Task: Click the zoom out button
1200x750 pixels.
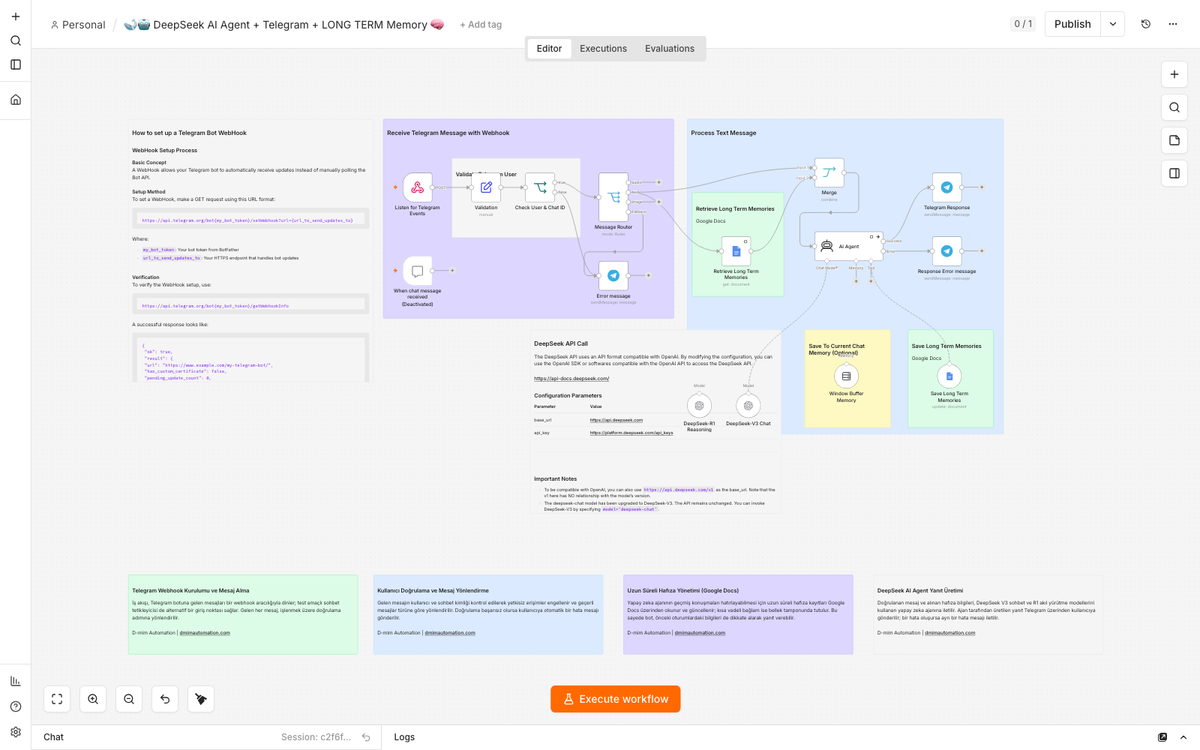Action: [129, 699]
